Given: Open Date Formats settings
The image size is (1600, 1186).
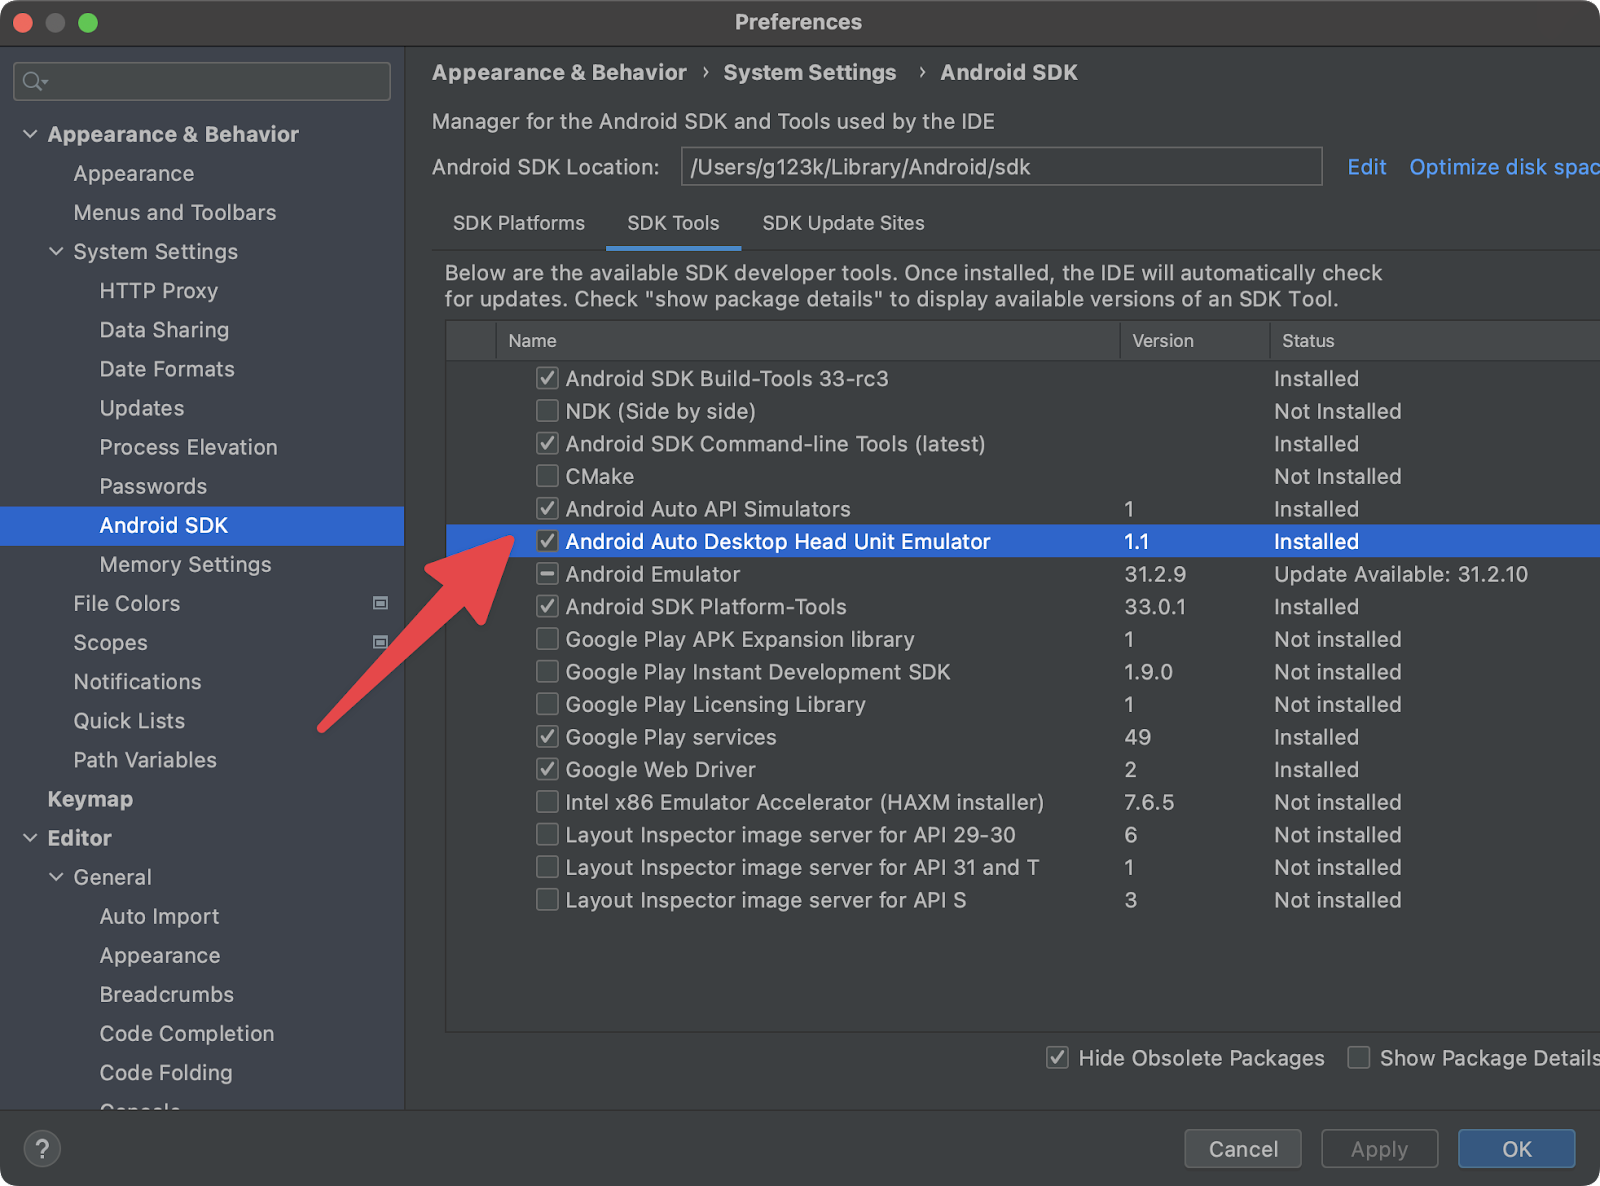Looking at the screenshot, I should tap(167, 369).
